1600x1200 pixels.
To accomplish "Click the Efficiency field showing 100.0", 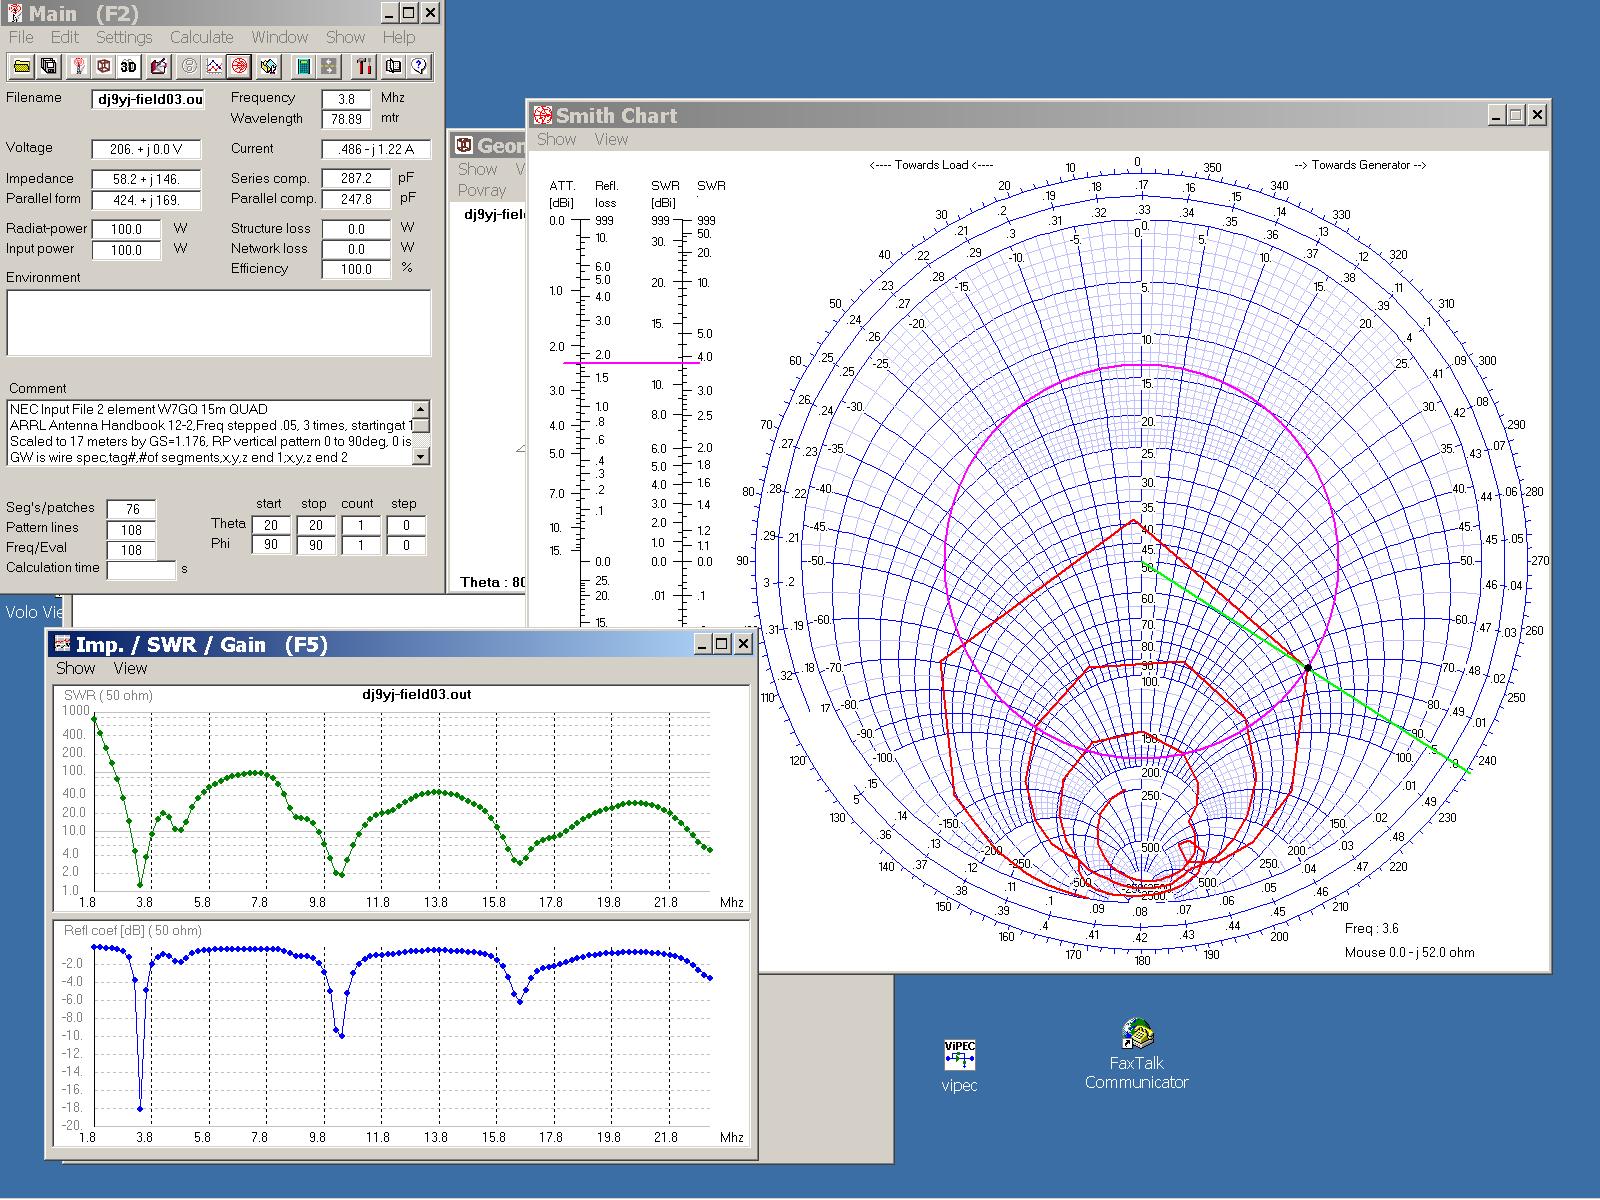I will [x=356, y=269].
